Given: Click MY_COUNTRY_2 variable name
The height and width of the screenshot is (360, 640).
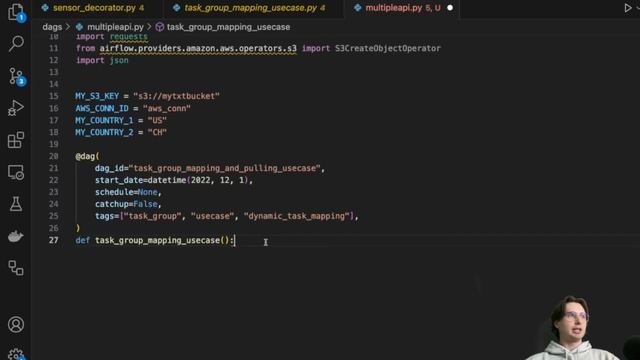Looking at the screenshot, I should (104, 132).
